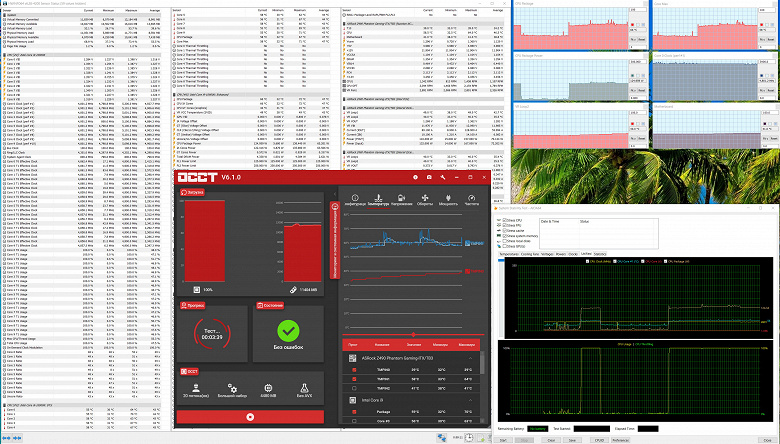
Task: Edit max value field in CPU Package graph
Action: click(638, 10)
